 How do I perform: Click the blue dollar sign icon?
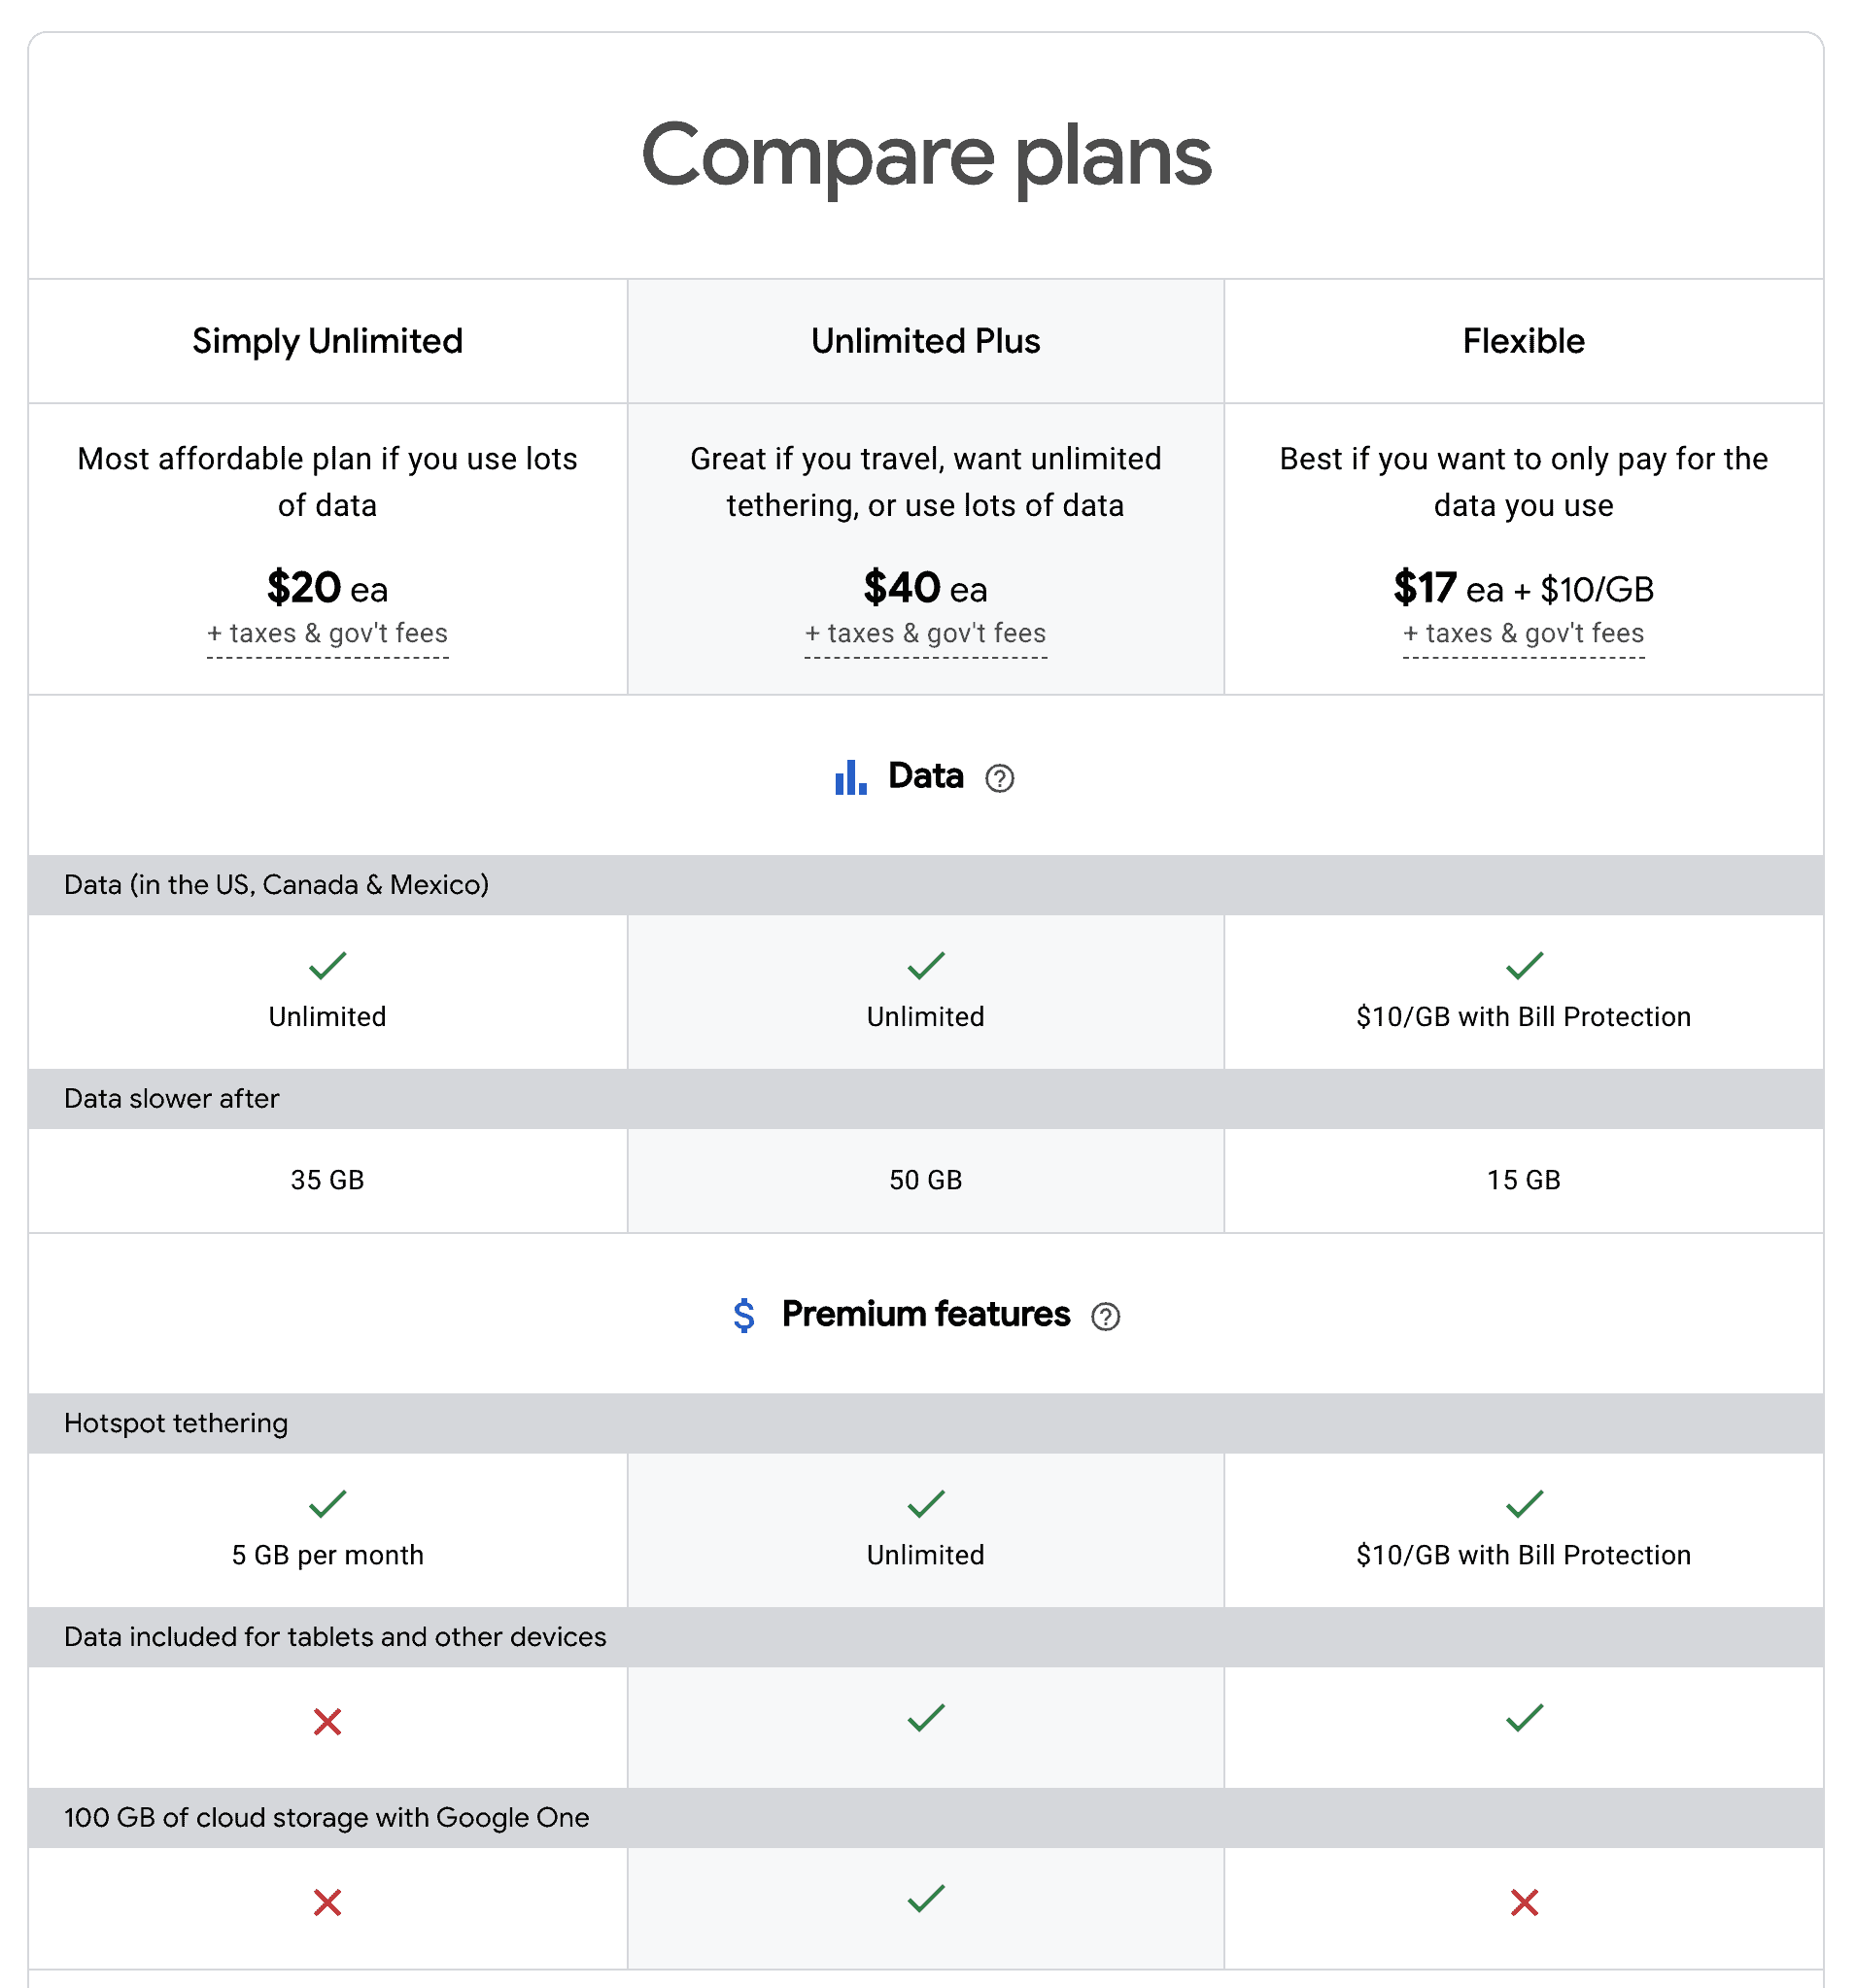point(743,1315)
